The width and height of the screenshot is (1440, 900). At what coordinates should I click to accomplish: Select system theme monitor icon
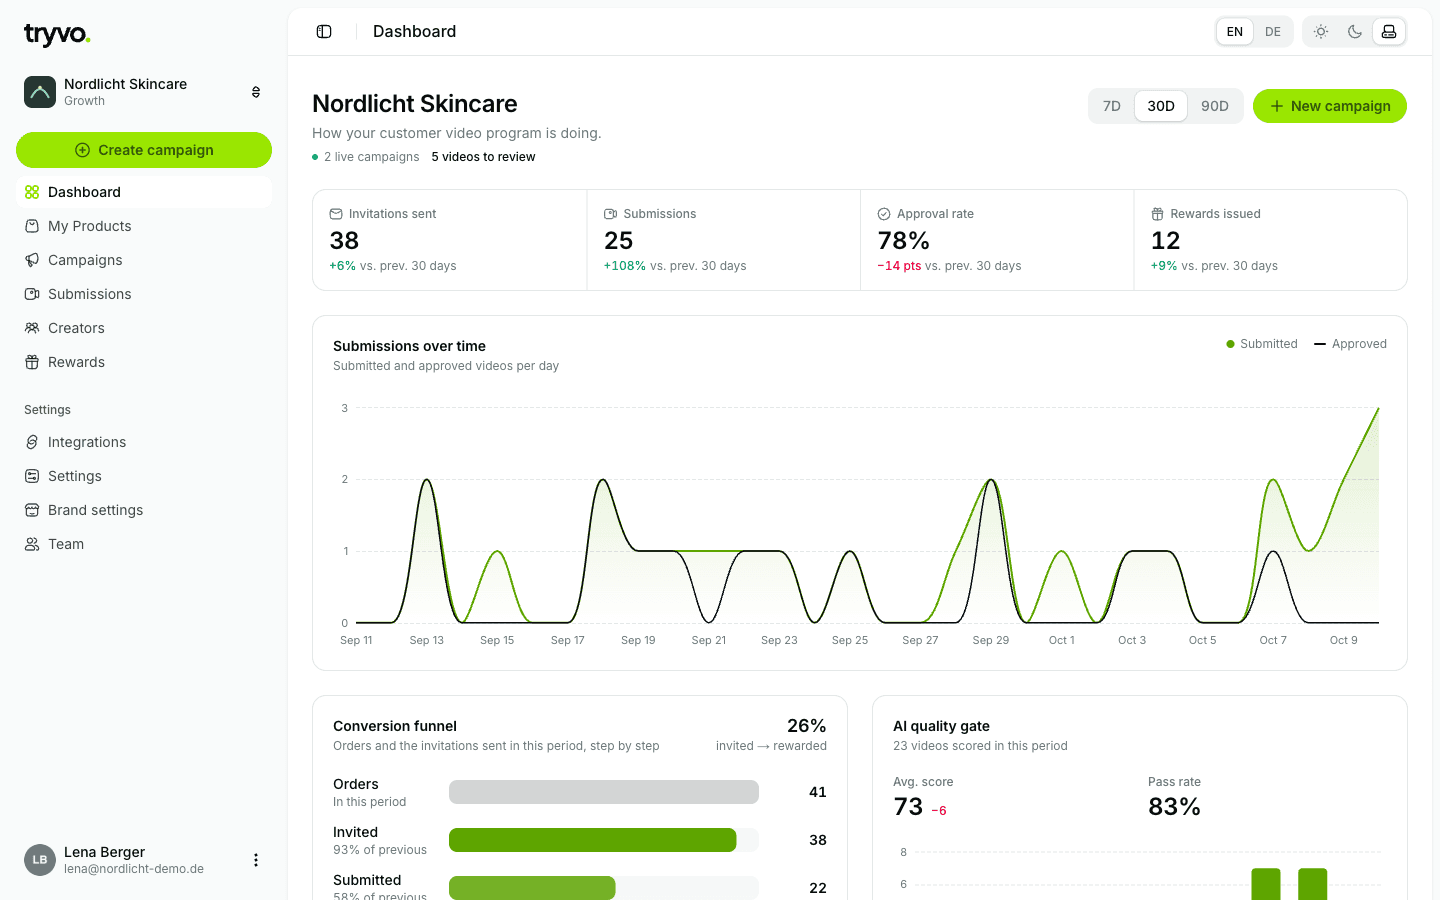1389,32
